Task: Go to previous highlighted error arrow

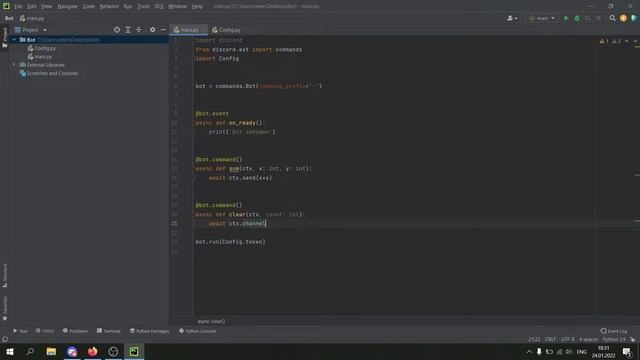Action: click(627, 41)
